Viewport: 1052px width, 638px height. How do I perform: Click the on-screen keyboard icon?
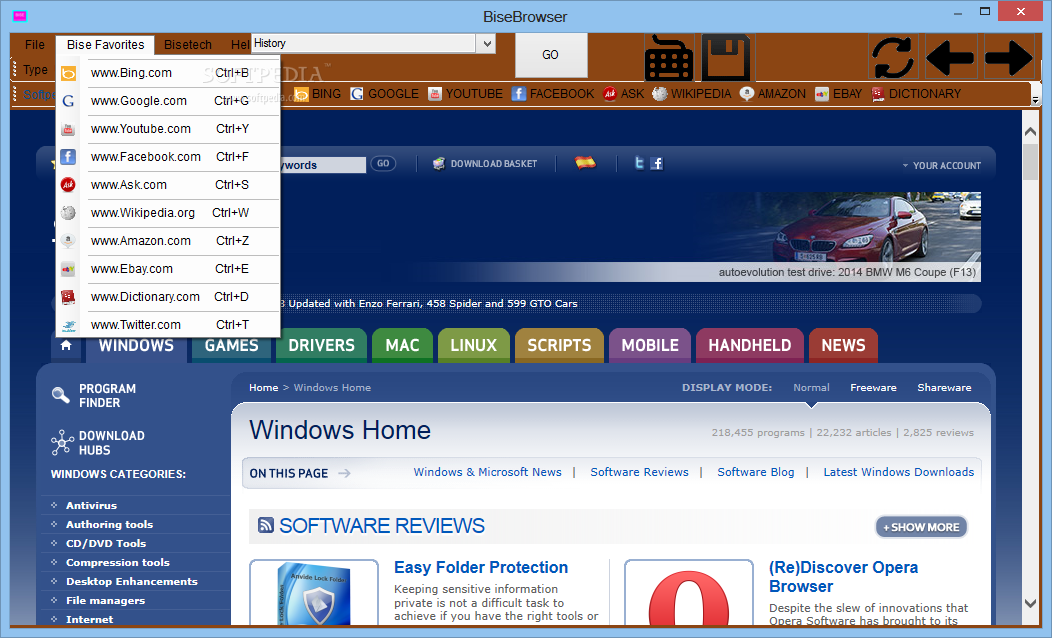click(x=669, y=57)
